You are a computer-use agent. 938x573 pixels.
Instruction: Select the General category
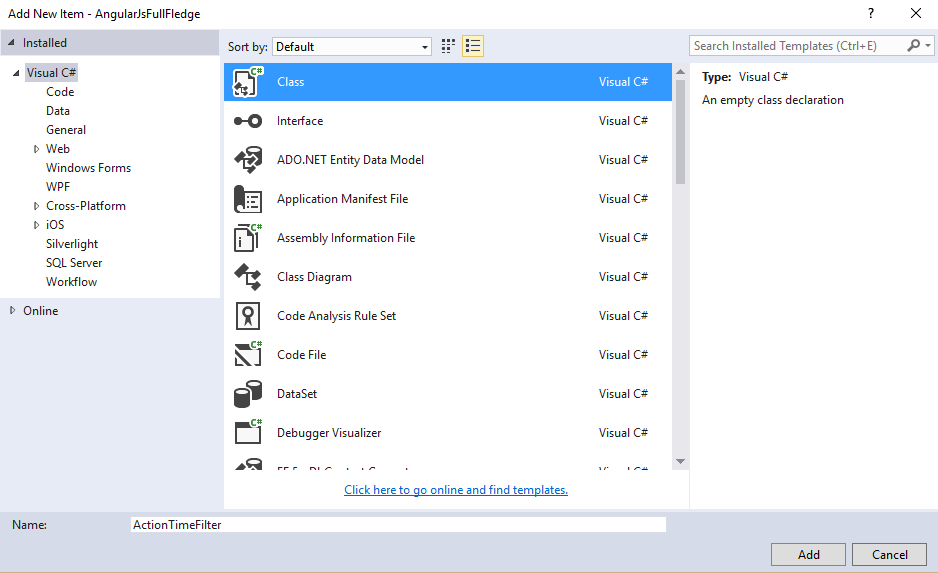[66, 130]
